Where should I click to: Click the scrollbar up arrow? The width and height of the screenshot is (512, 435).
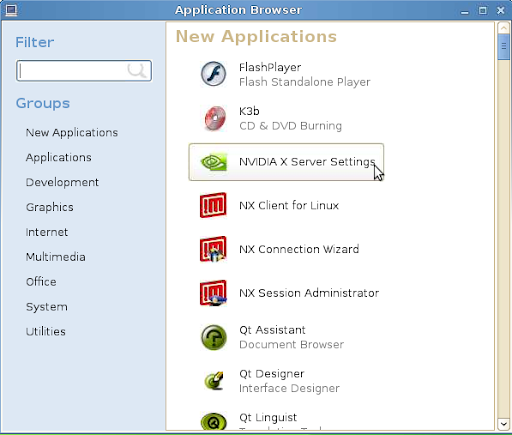click(503, 28)
